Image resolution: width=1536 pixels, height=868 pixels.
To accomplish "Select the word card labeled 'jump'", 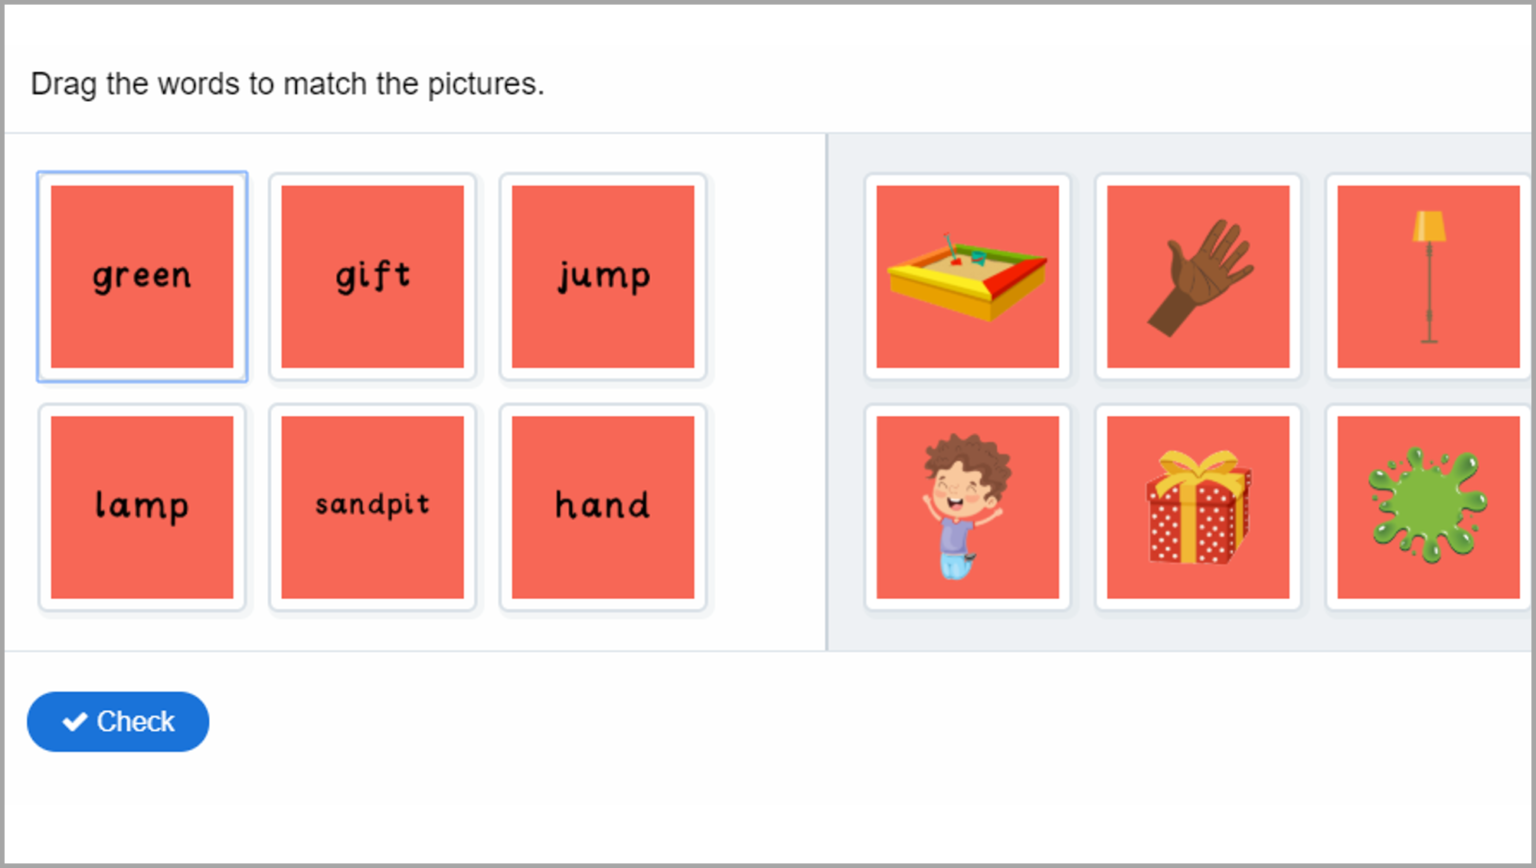I will point(602,276).
